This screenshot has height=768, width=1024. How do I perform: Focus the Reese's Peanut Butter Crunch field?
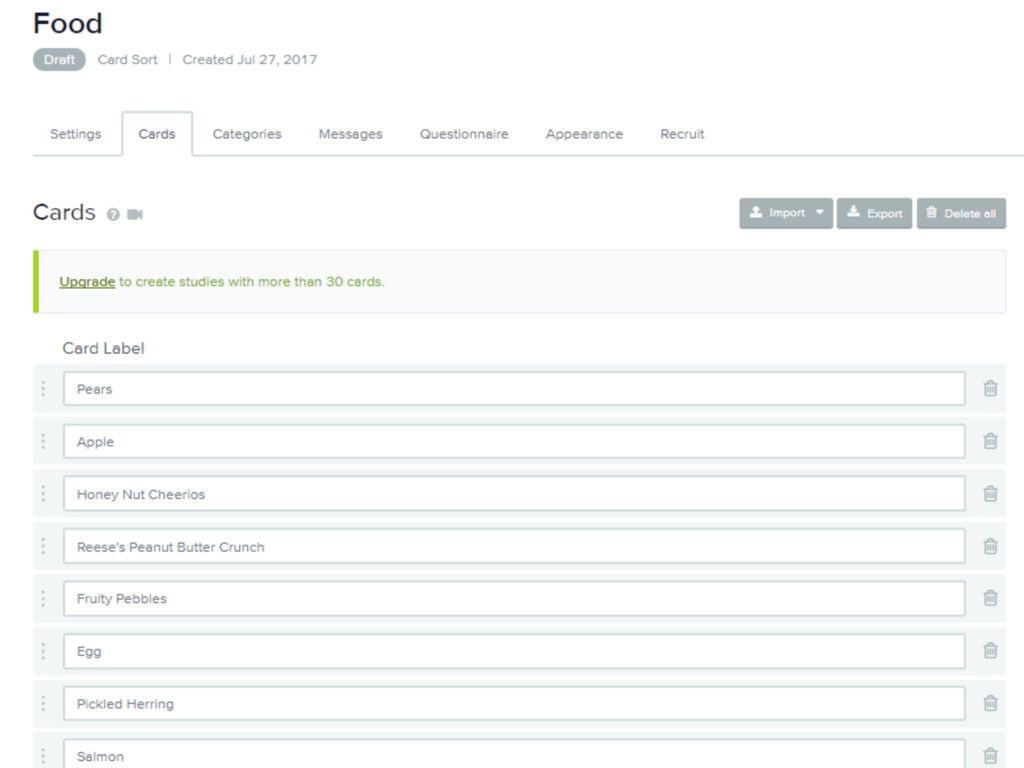coord(515,546)
